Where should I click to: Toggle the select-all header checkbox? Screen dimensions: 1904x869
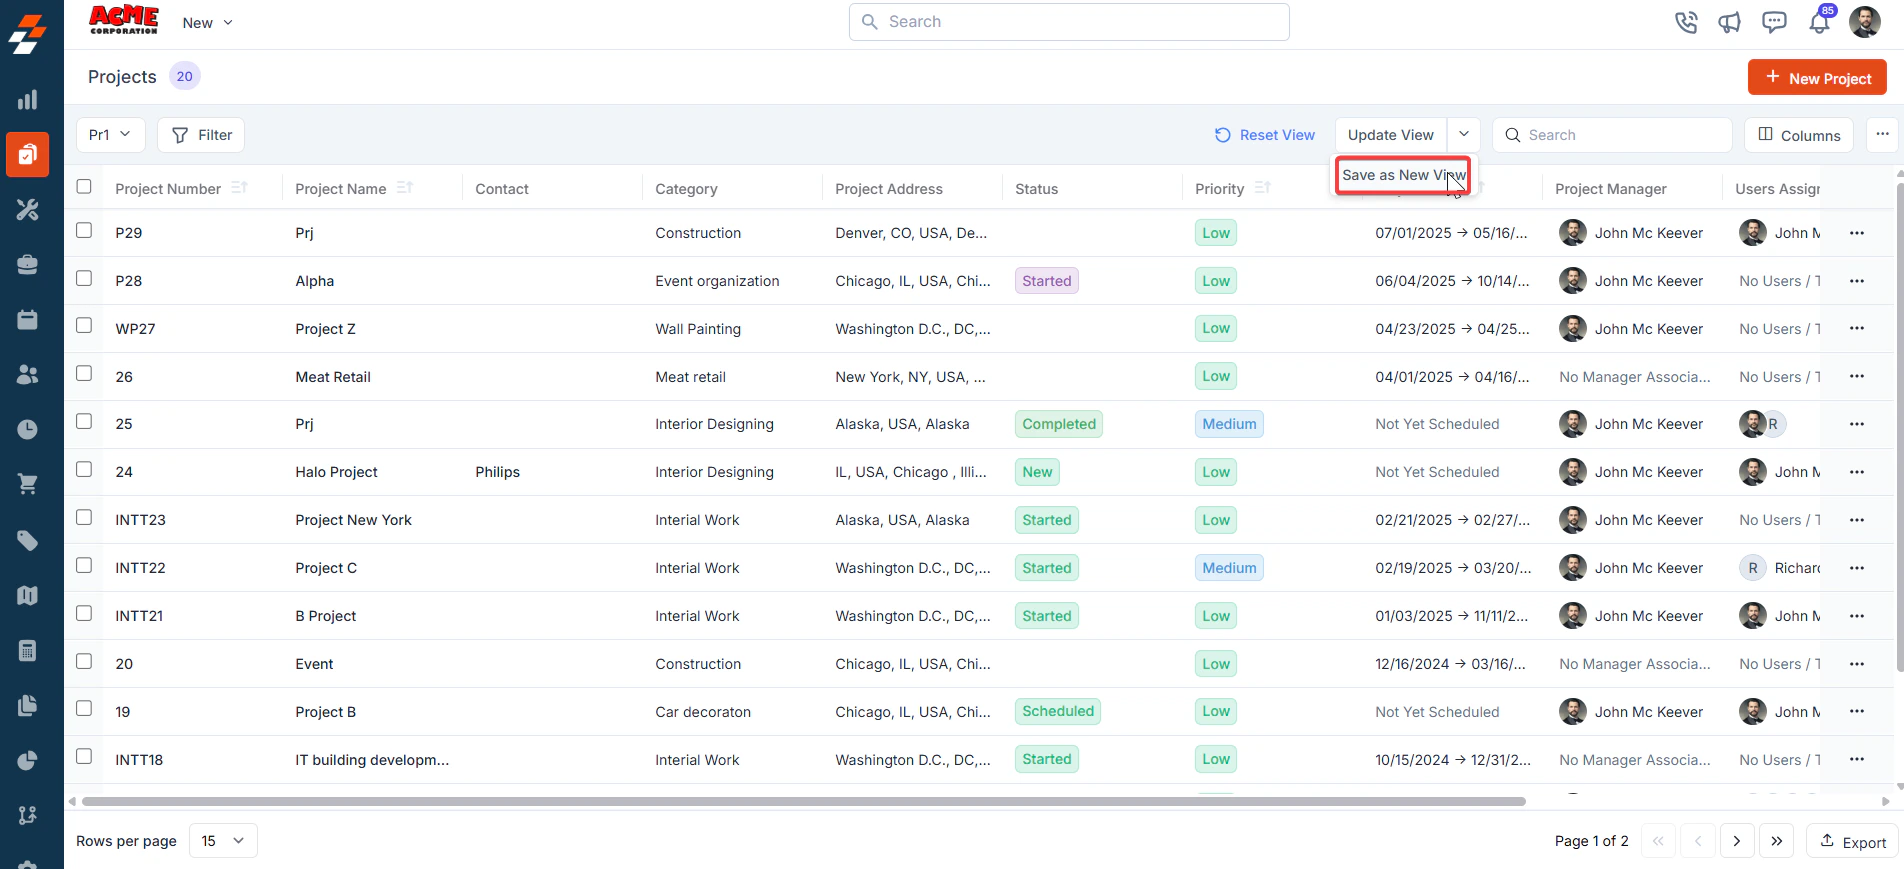(x=84, y=186)
